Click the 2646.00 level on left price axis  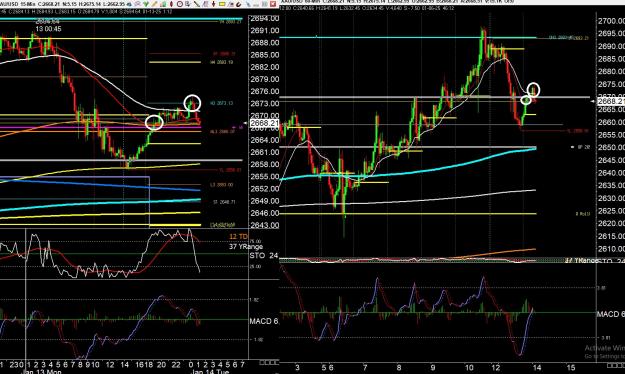click(264, 213)
